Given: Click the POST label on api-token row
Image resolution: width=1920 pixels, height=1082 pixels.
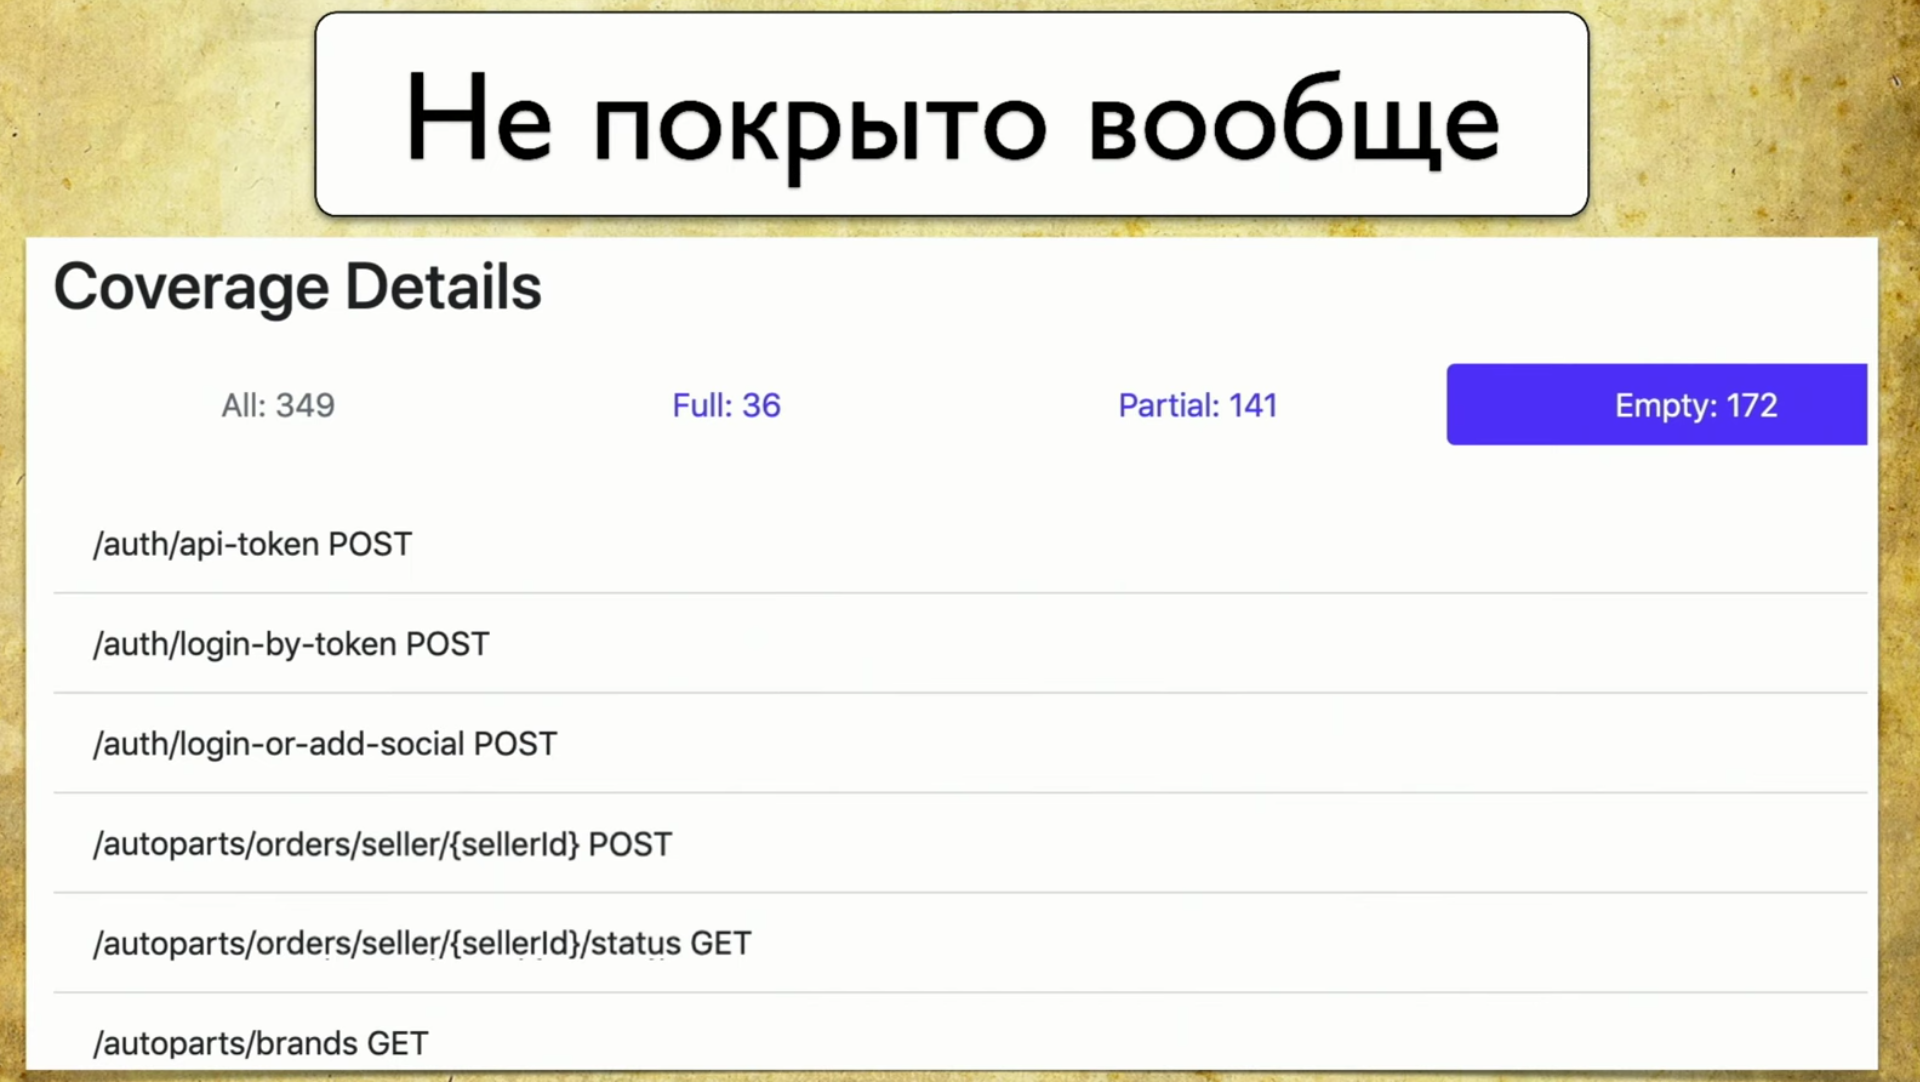Looking at the screenshot, I should (x=370, y=544).
